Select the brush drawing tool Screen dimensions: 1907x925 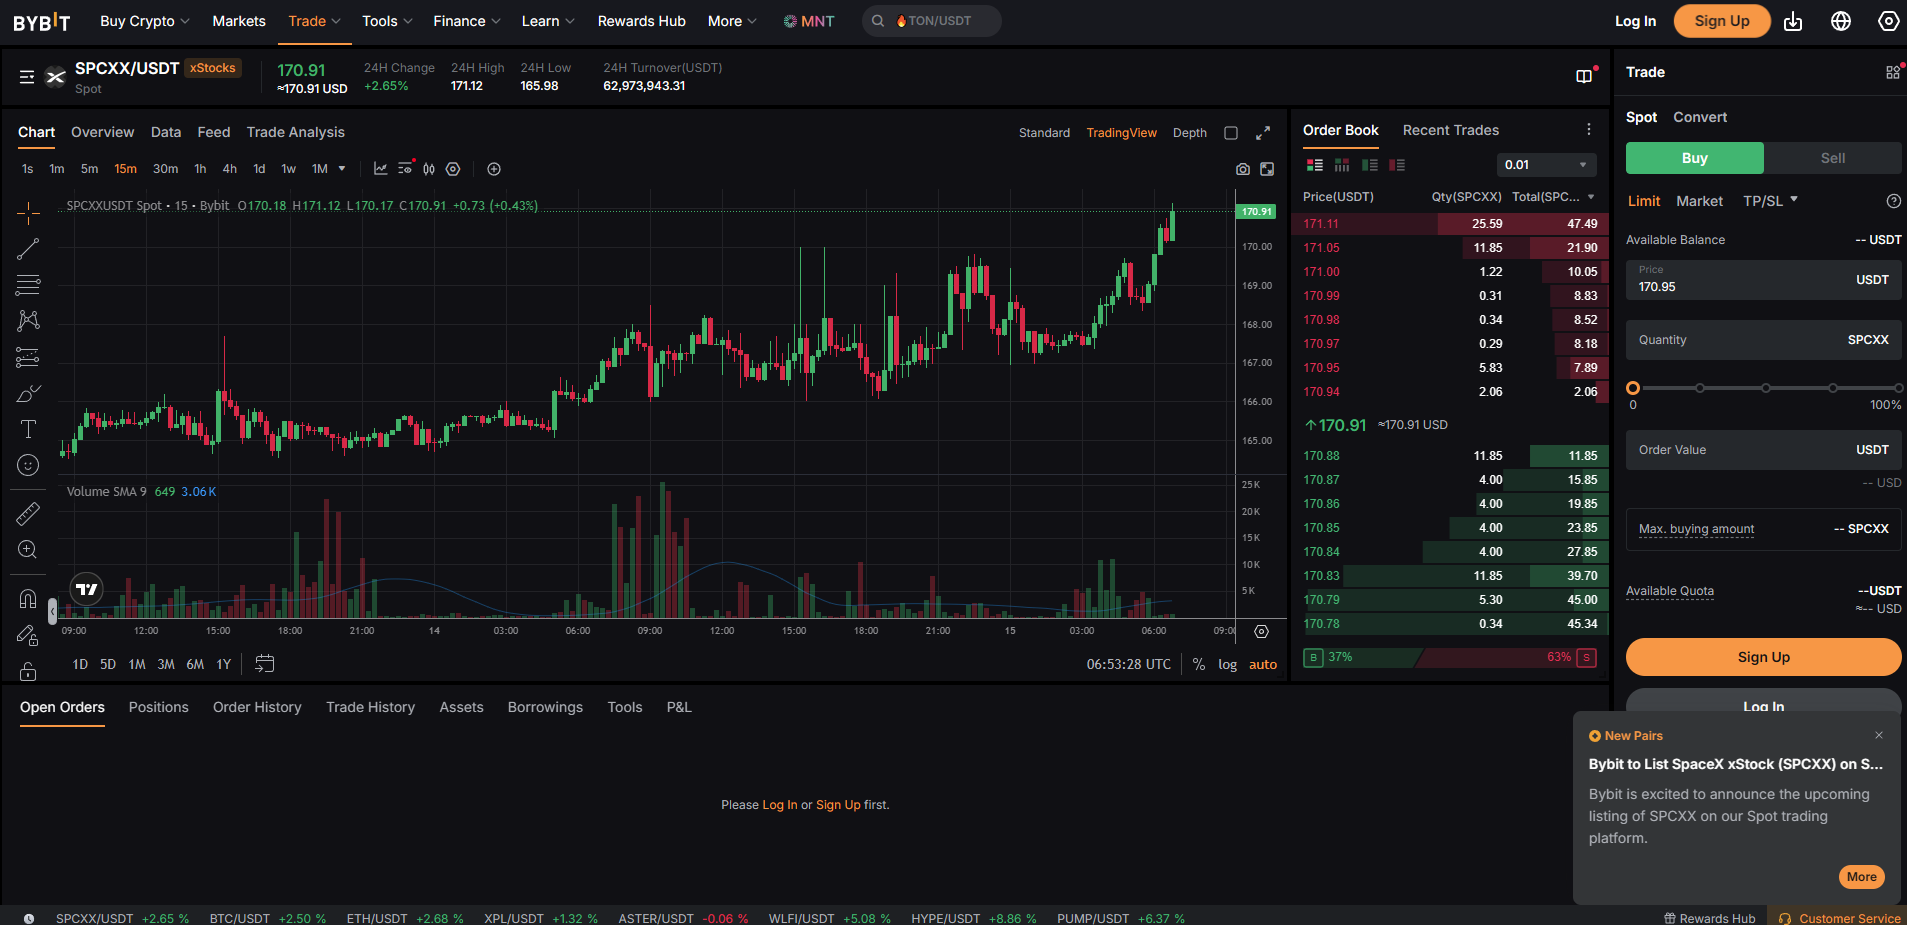[x=28, y=393]
